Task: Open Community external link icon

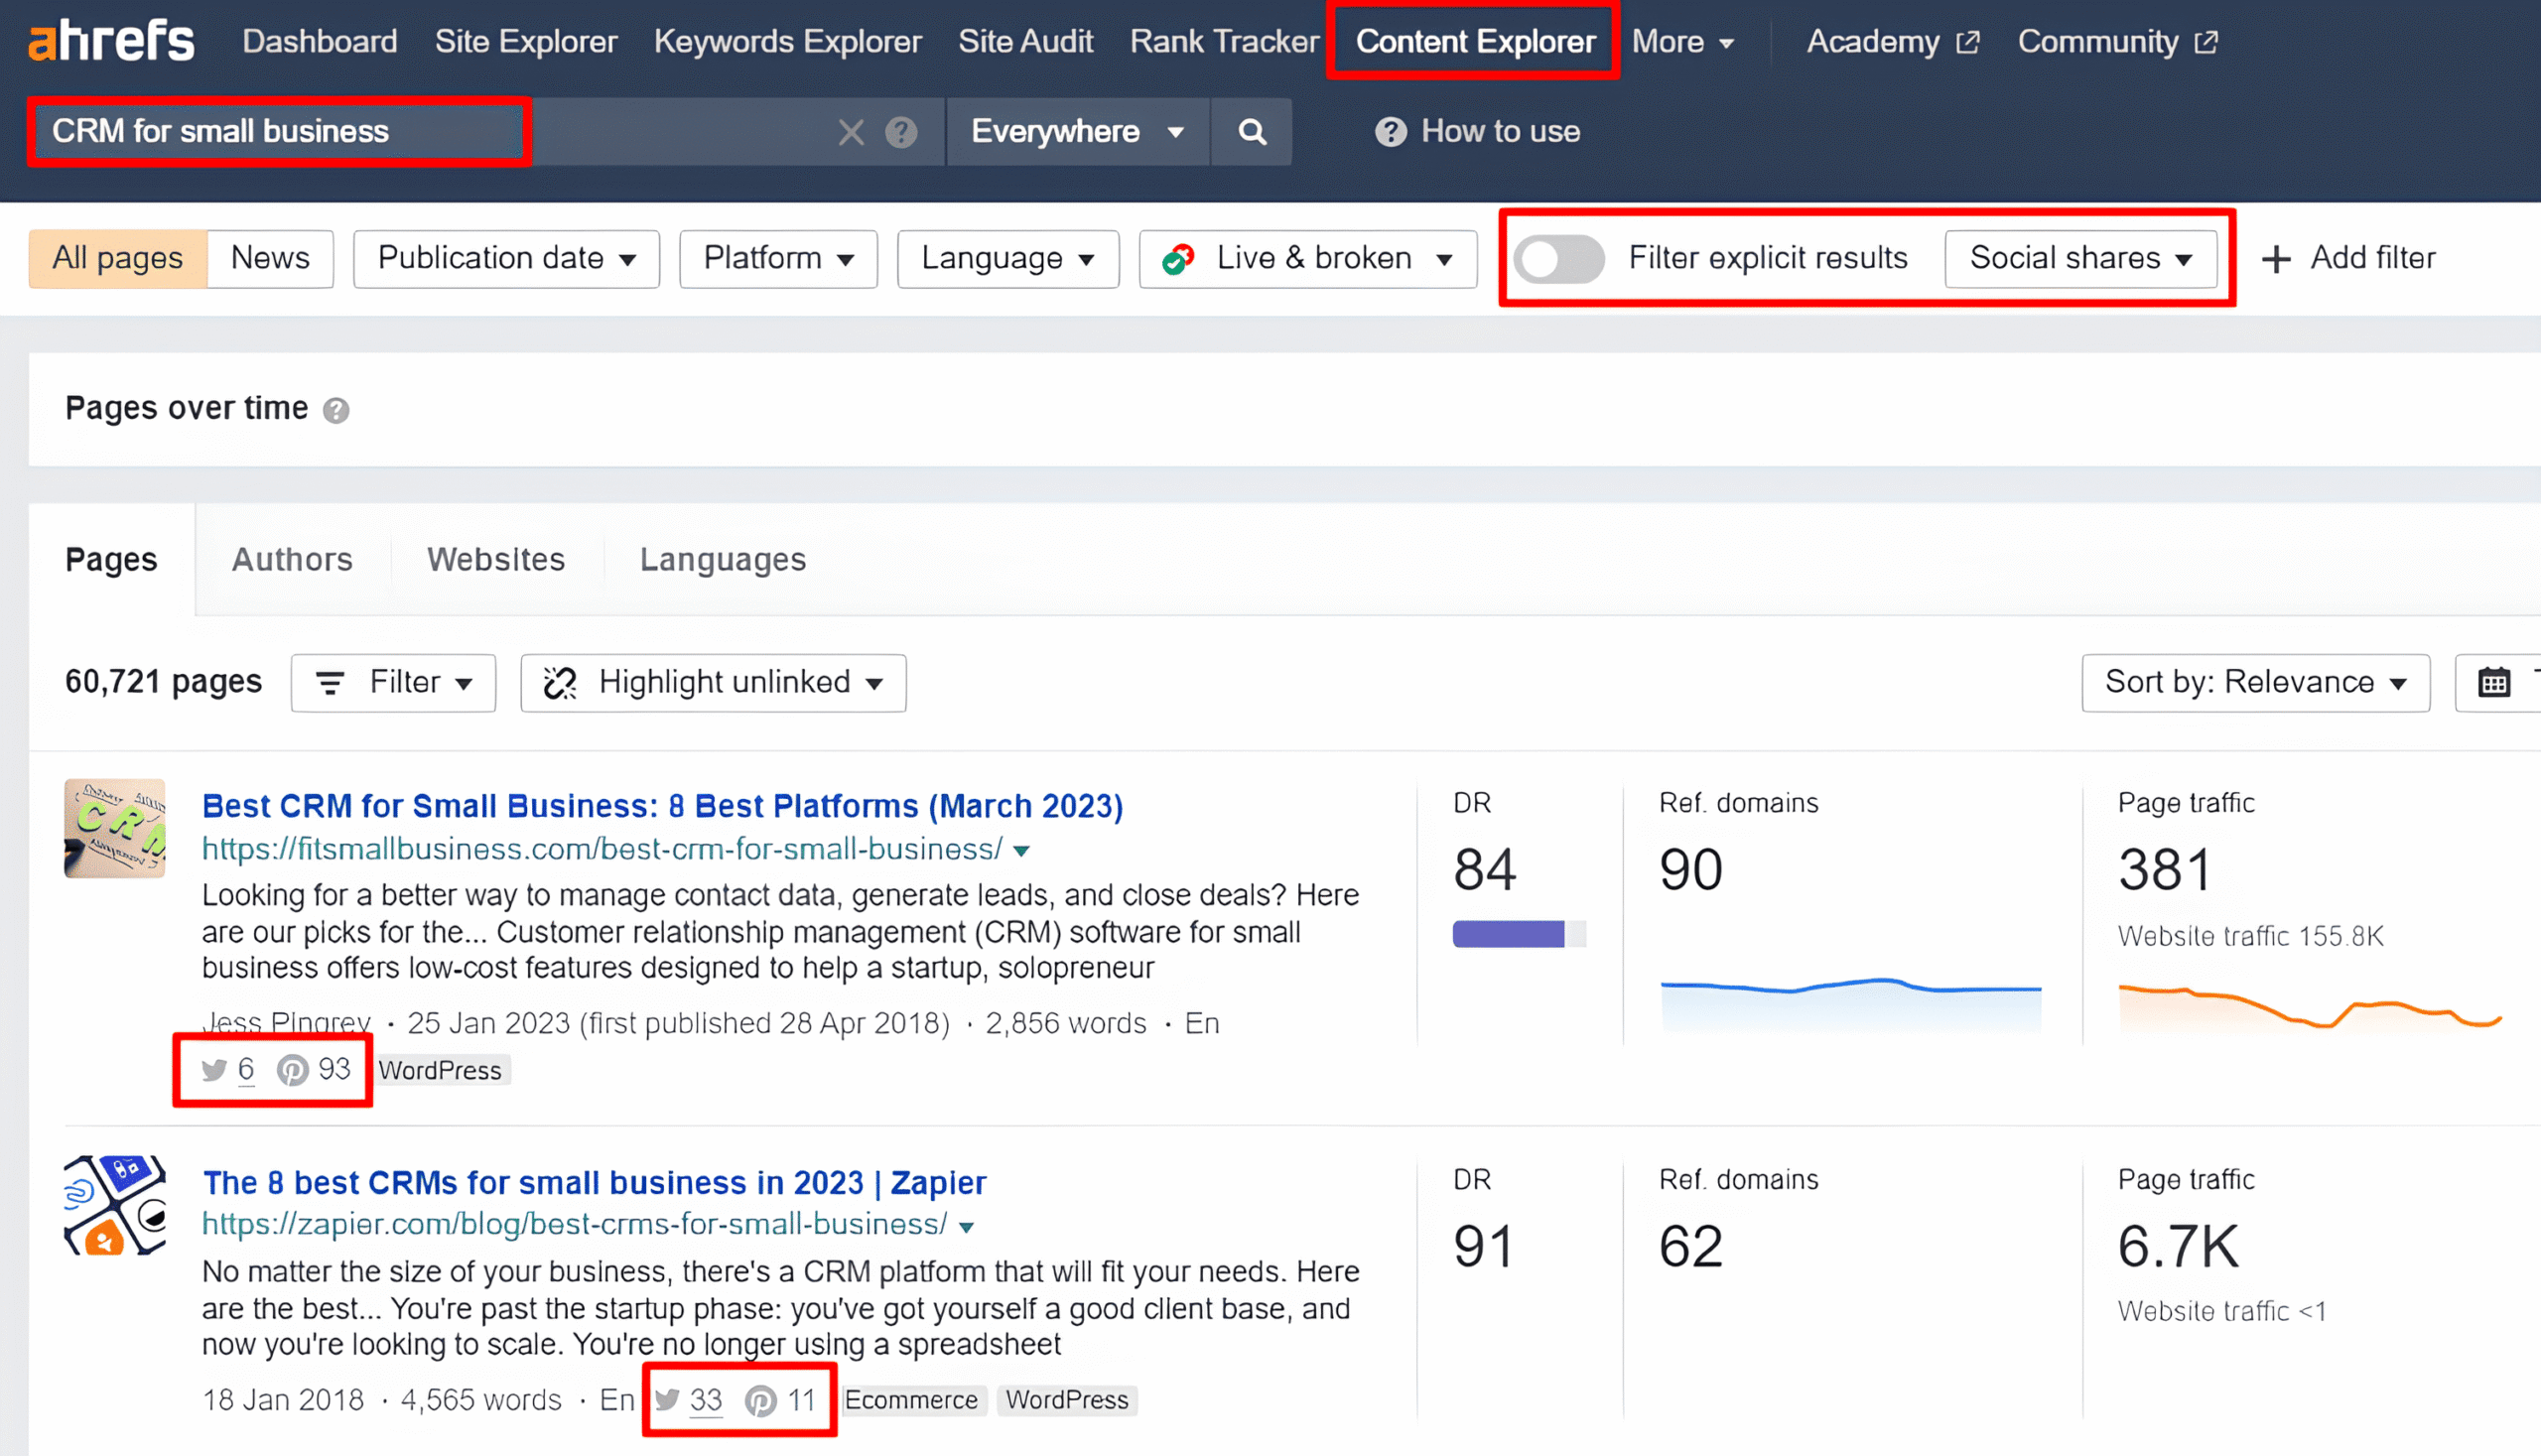Action: (x=2206, y=42)
